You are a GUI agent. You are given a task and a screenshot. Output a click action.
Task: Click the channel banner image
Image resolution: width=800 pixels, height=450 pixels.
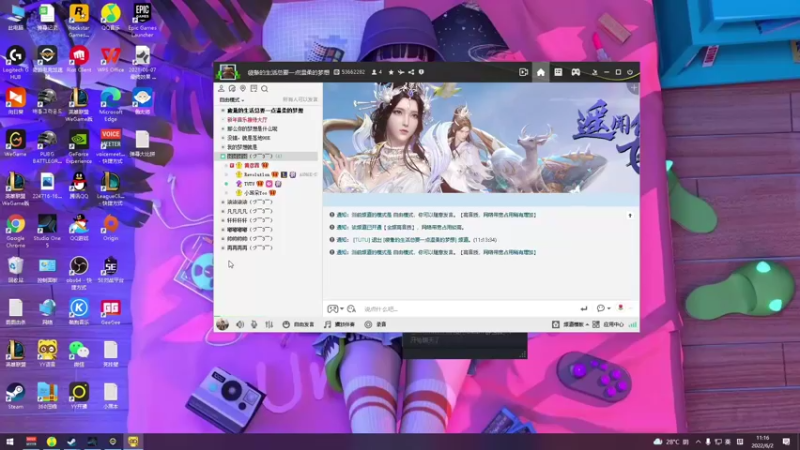pyautogui.click(x=481, y=138)
